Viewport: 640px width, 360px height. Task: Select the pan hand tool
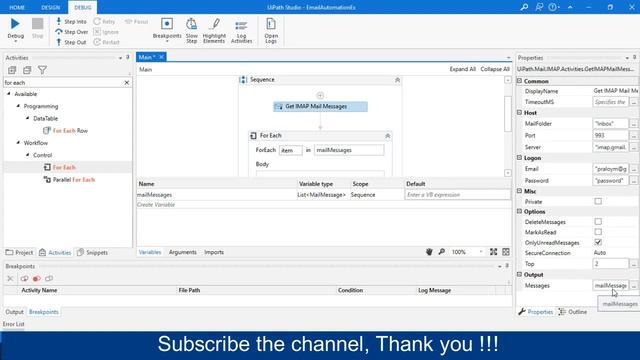coord(429,252)
